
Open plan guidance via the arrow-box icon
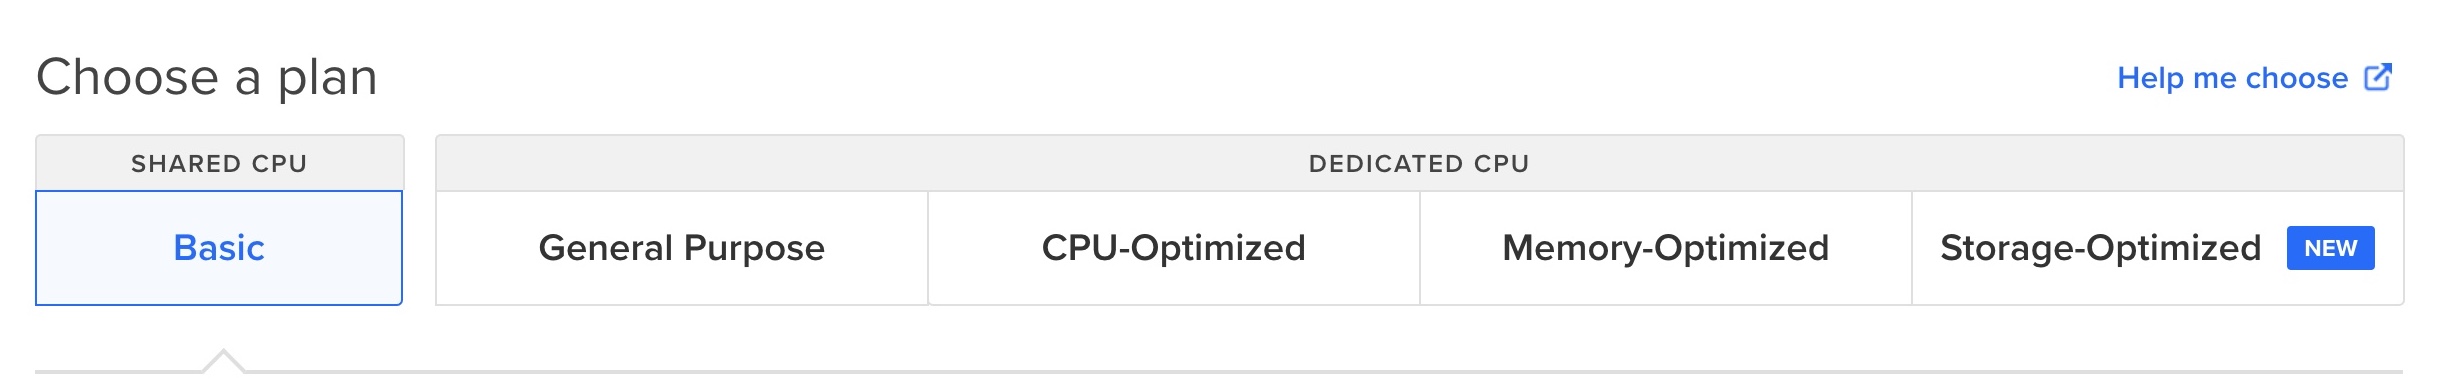pos(2377,77)
